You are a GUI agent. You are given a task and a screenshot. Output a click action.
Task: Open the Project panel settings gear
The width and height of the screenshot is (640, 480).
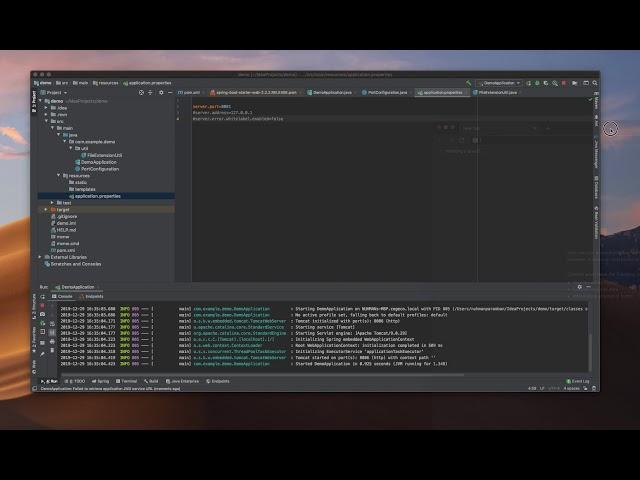(161, 93)
